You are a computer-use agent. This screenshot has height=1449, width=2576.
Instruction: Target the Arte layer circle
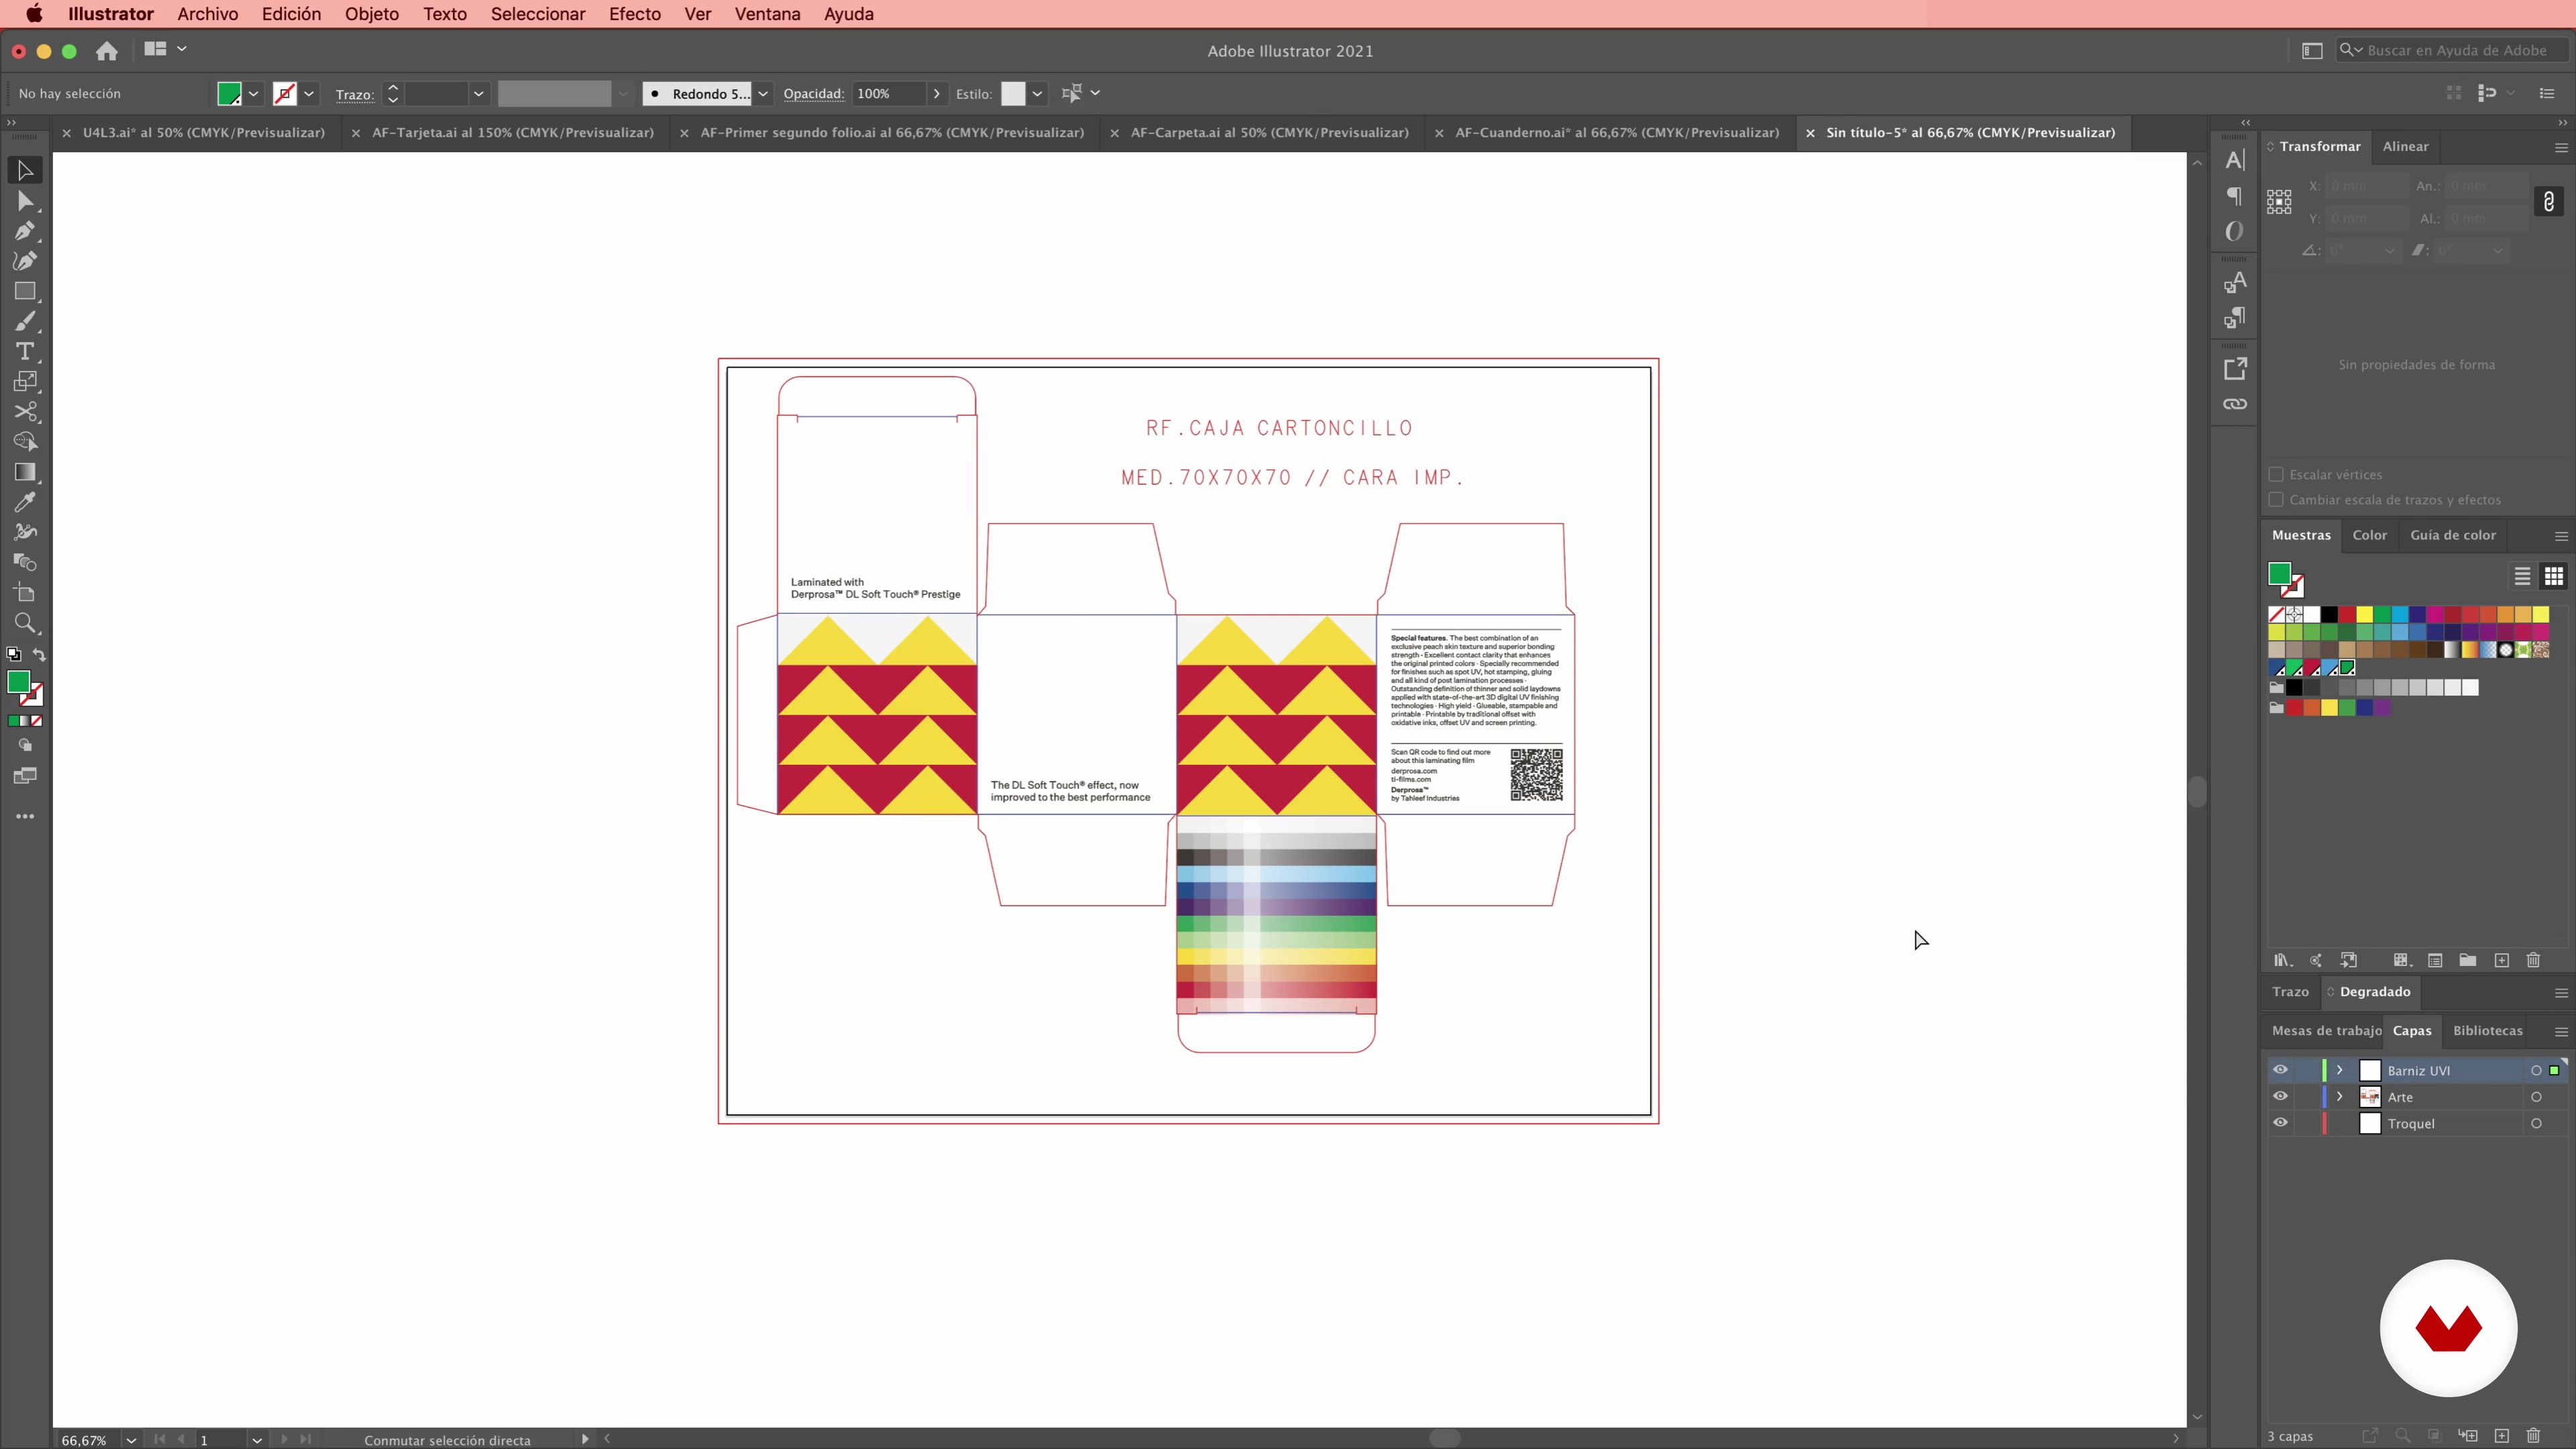[x=2536, y=1097]
